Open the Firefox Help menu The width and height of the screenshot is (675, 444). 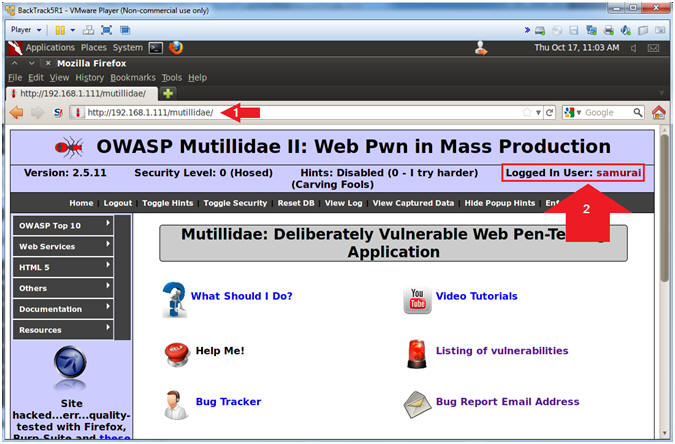point(197,78)
